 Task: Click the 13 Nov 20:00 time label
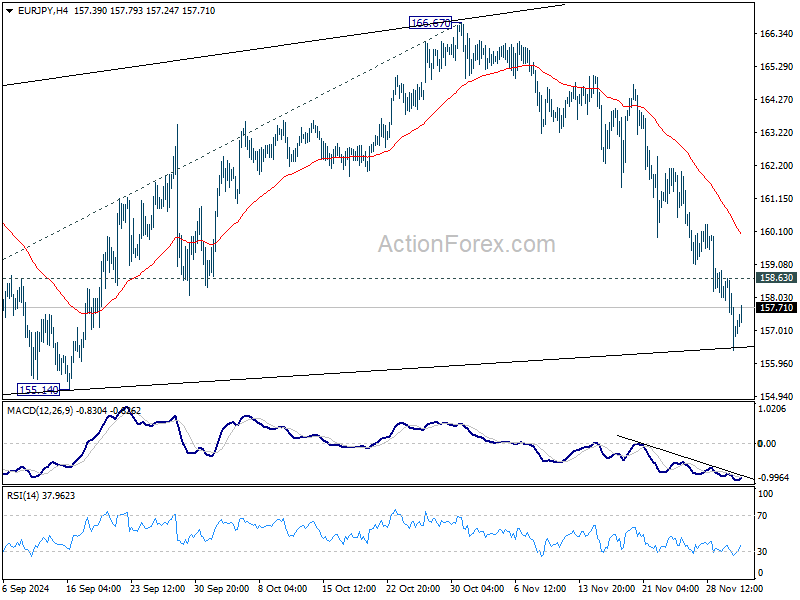[x=605, y=589]
